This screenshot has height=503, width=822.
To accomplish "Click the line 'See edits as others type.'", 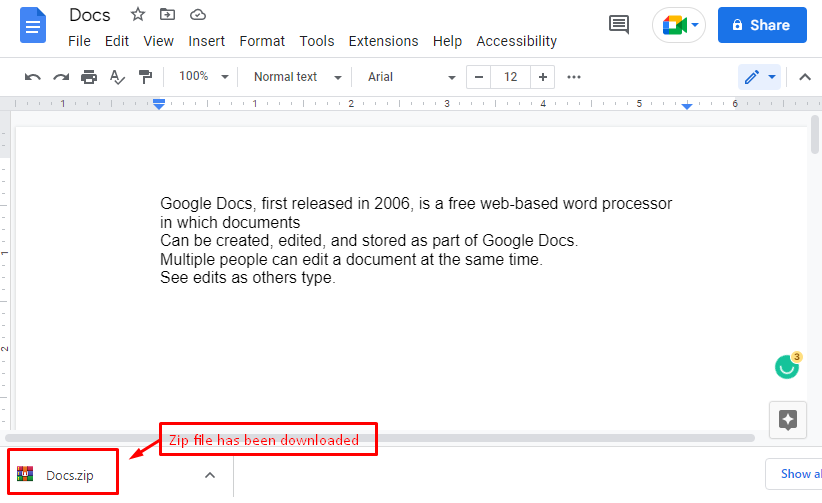I will (247, 277).
